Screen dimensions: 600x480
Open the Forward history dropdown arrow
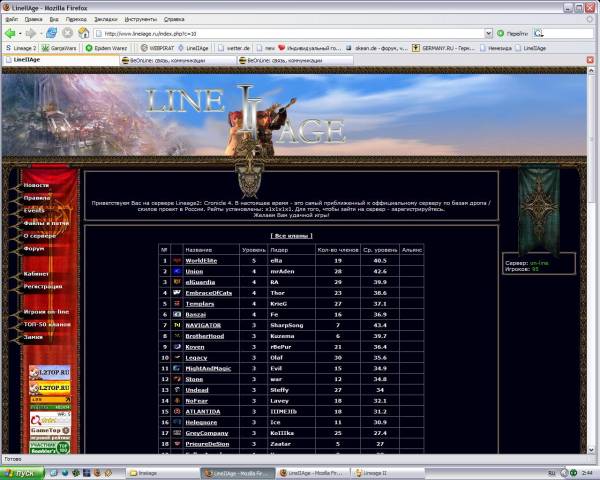click(41, 34)
